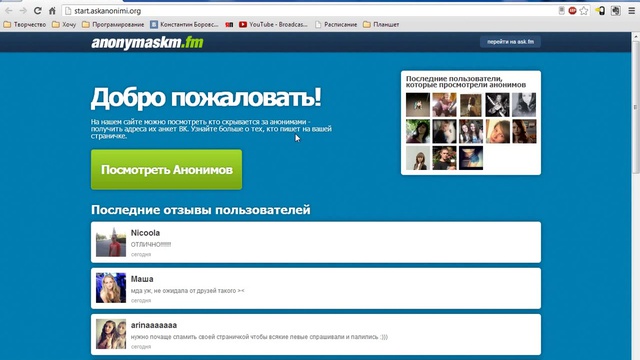Image resolution: width=640 pixels, height=360 pixels.
Task: Click review text мда уж, не ожидала
Action: click(187, 291)
